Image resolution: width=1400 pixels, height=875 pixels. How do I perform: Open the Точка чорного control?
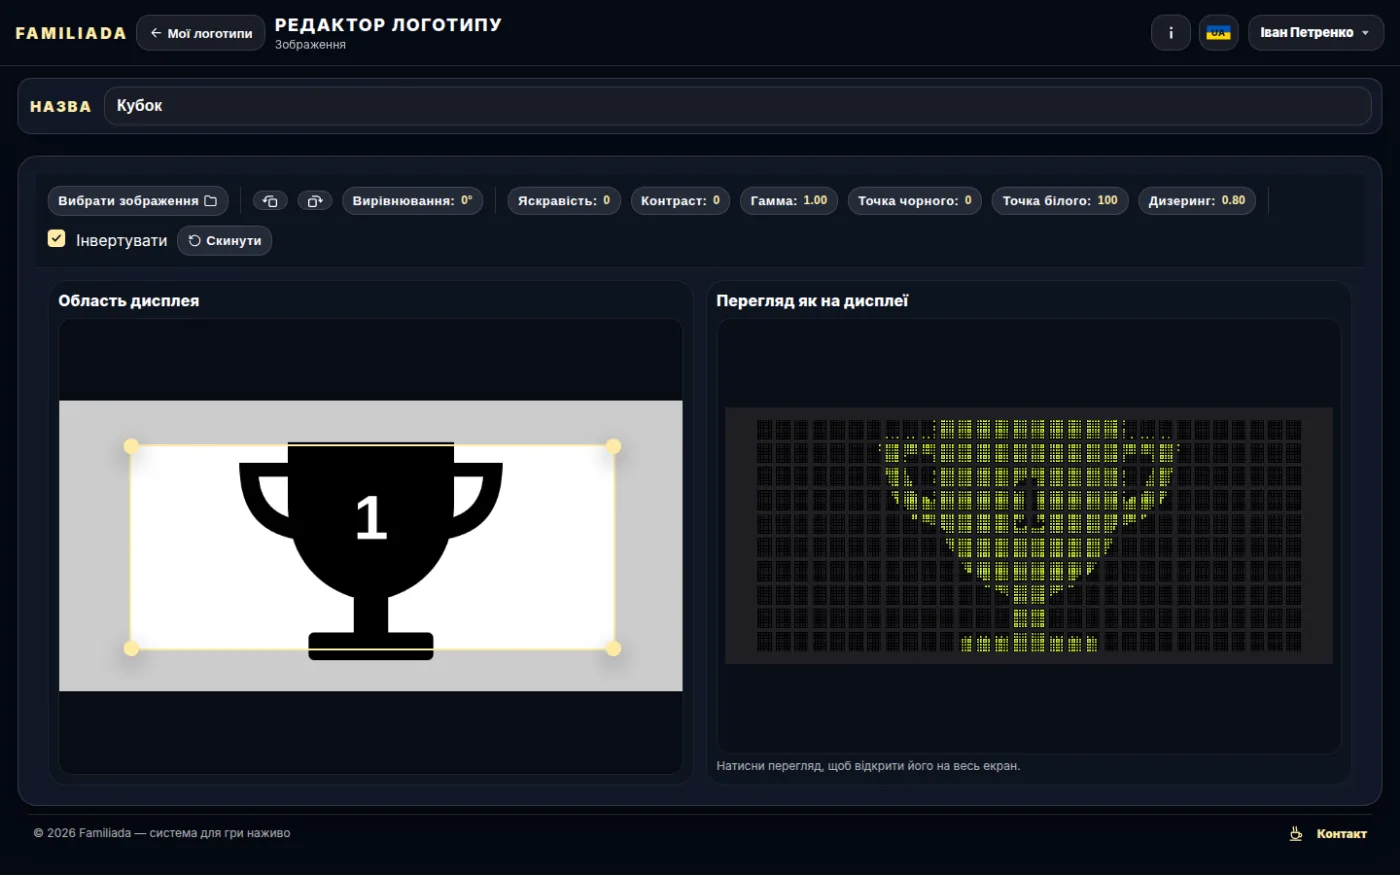tap(915, 201)
